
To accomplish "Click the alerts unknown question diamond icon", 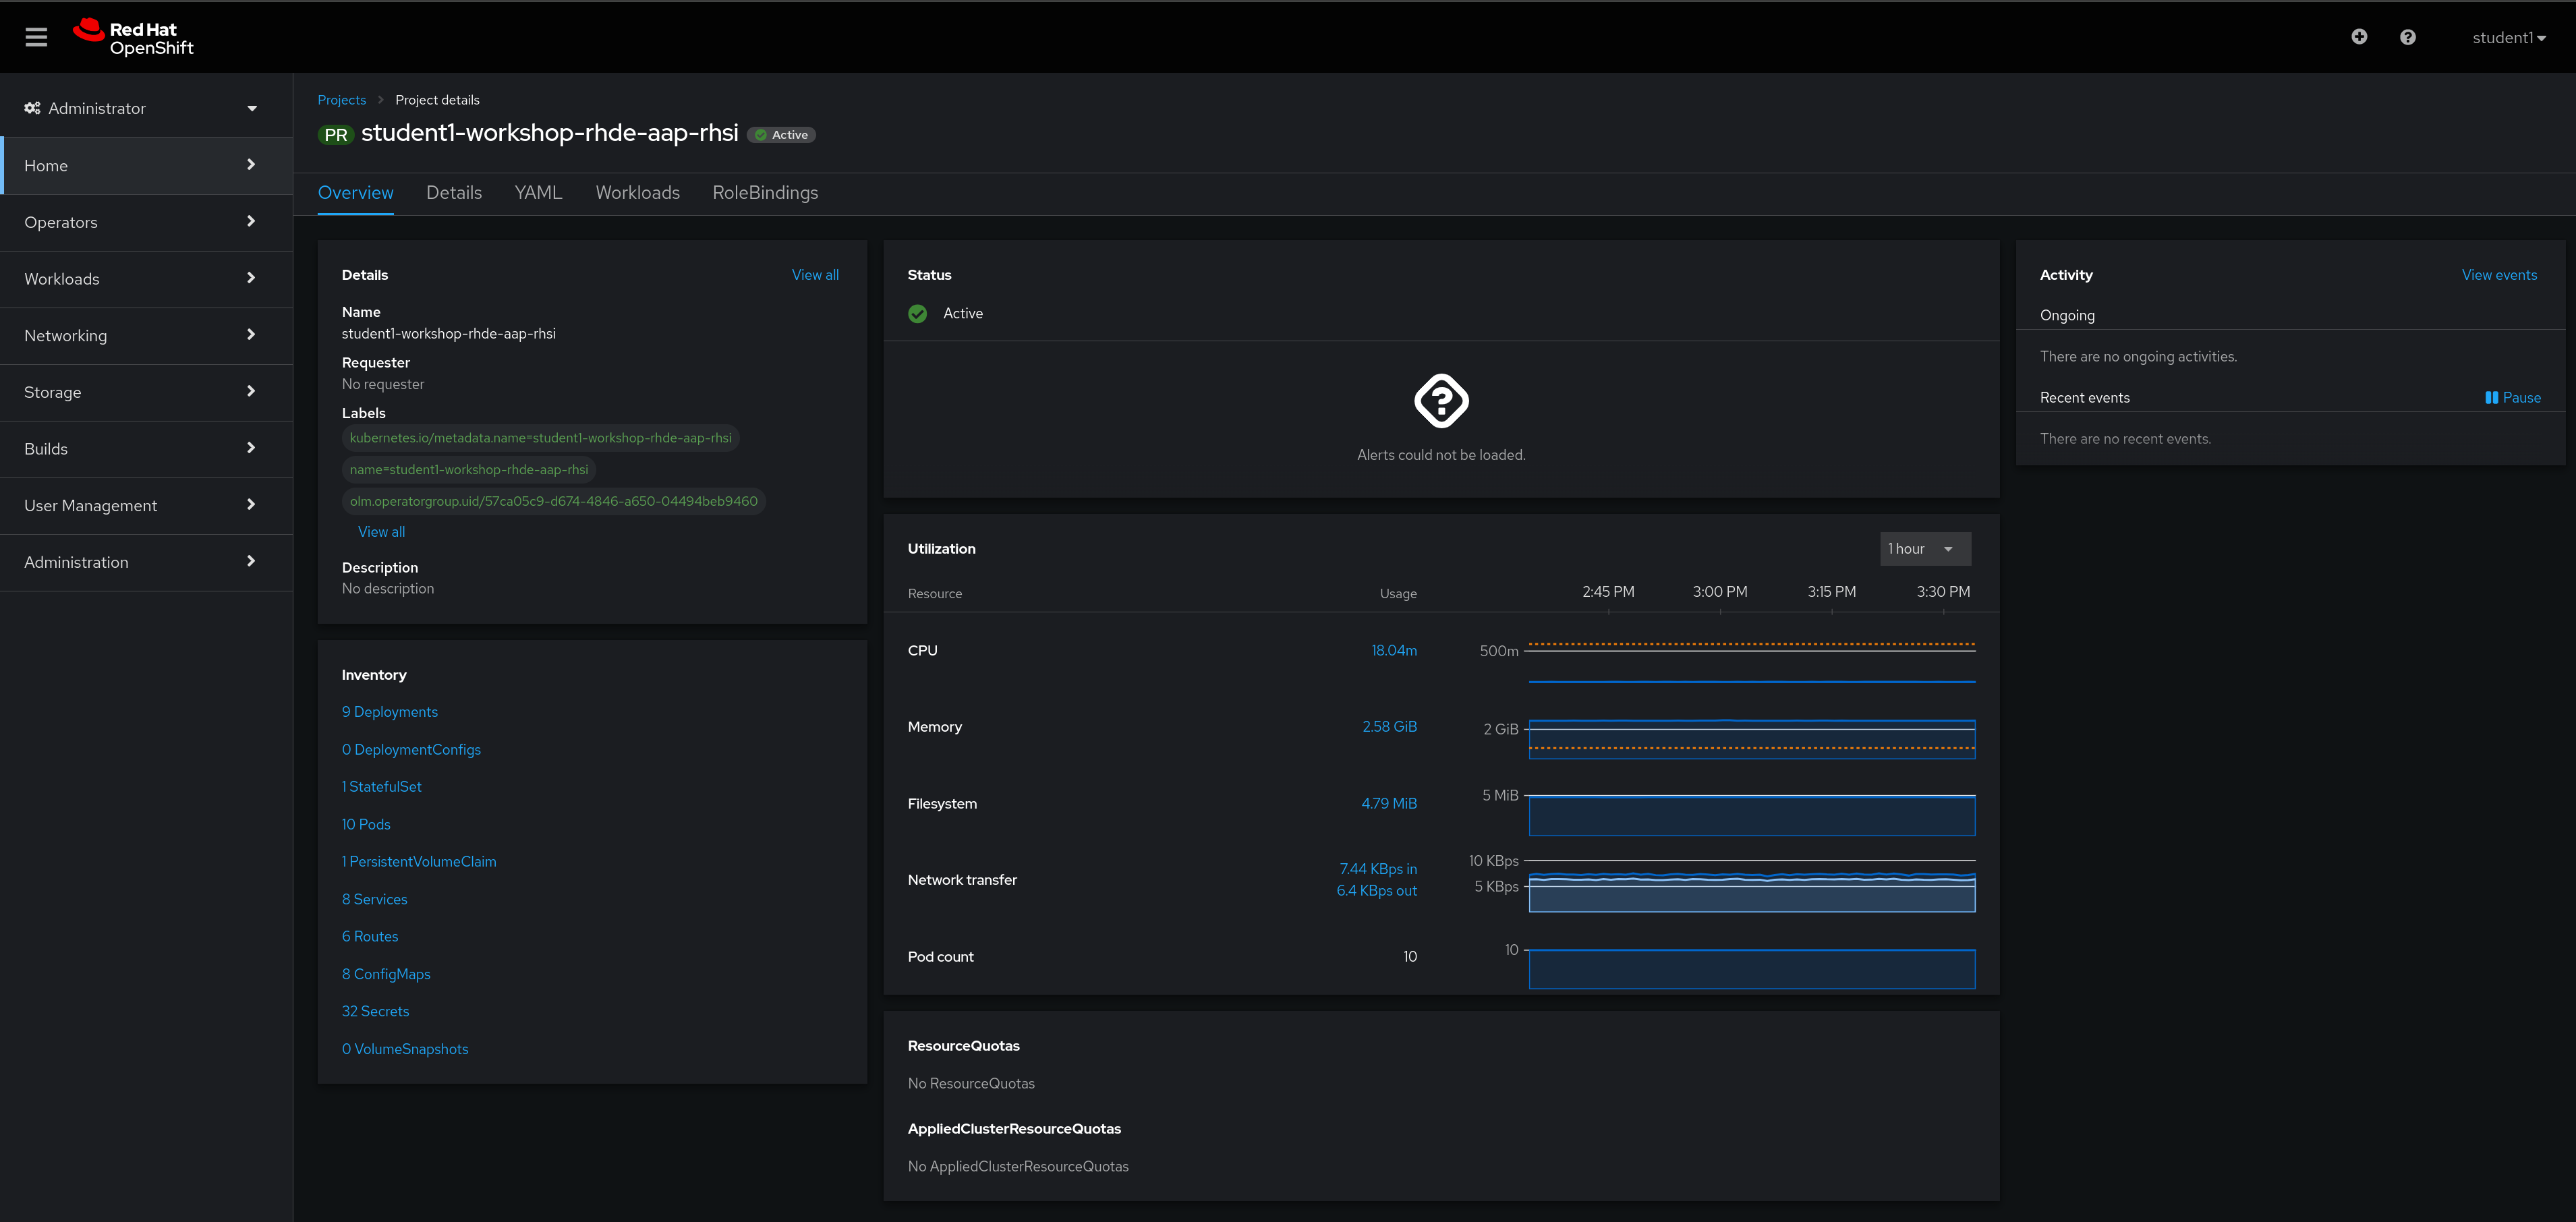I will [1441, 401].
